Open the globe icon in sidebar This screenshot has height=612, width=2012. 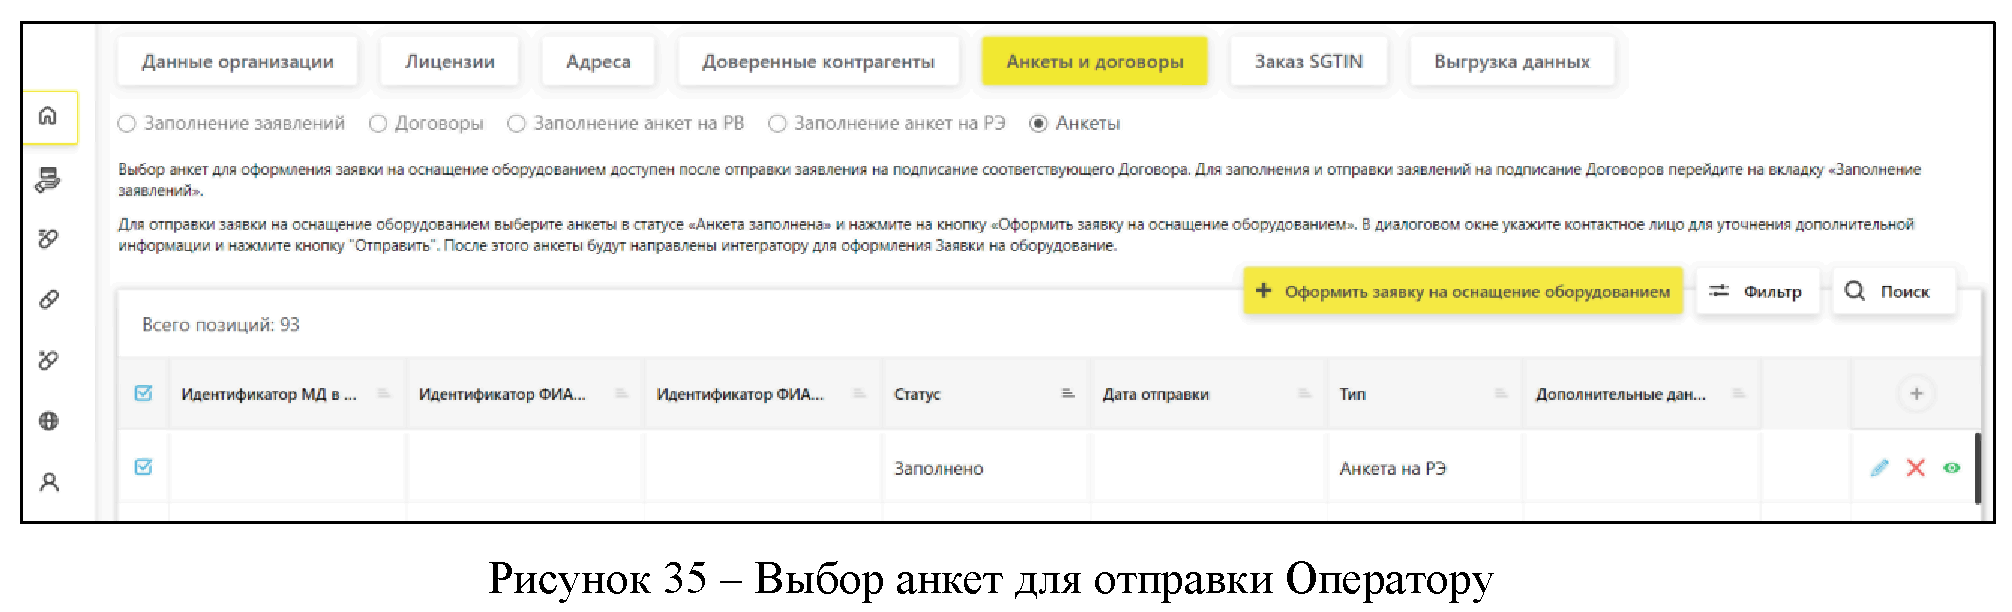48,421
